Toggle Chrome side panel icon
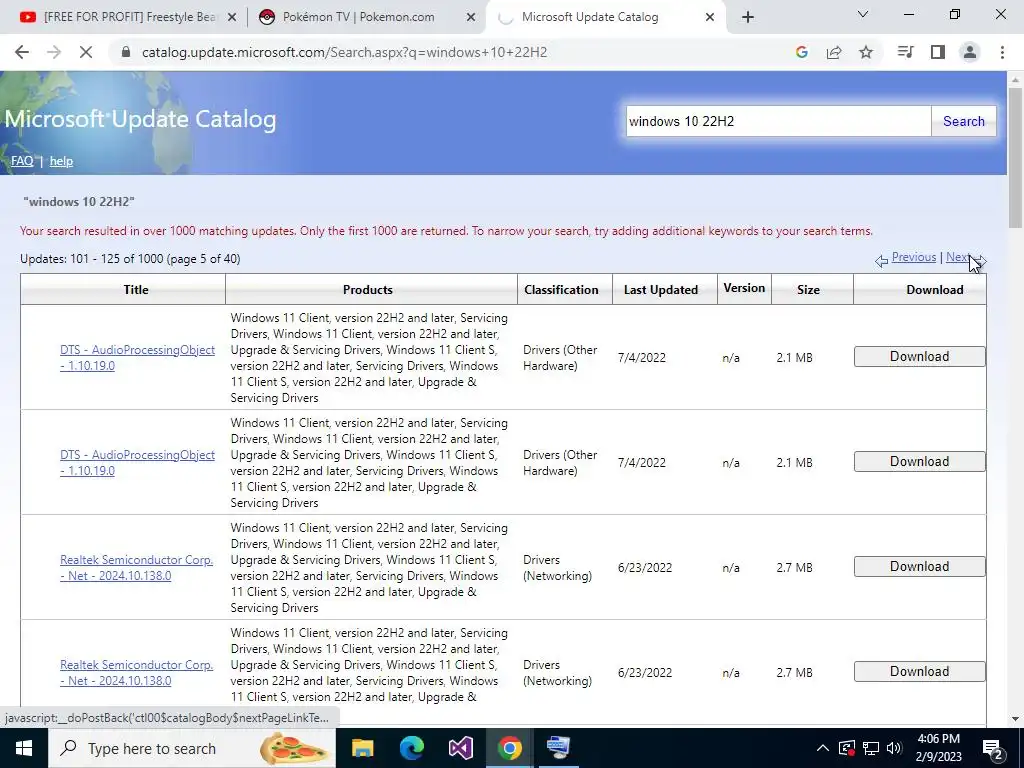Viewport: 1024px width, 768px height. coord(938,52)
